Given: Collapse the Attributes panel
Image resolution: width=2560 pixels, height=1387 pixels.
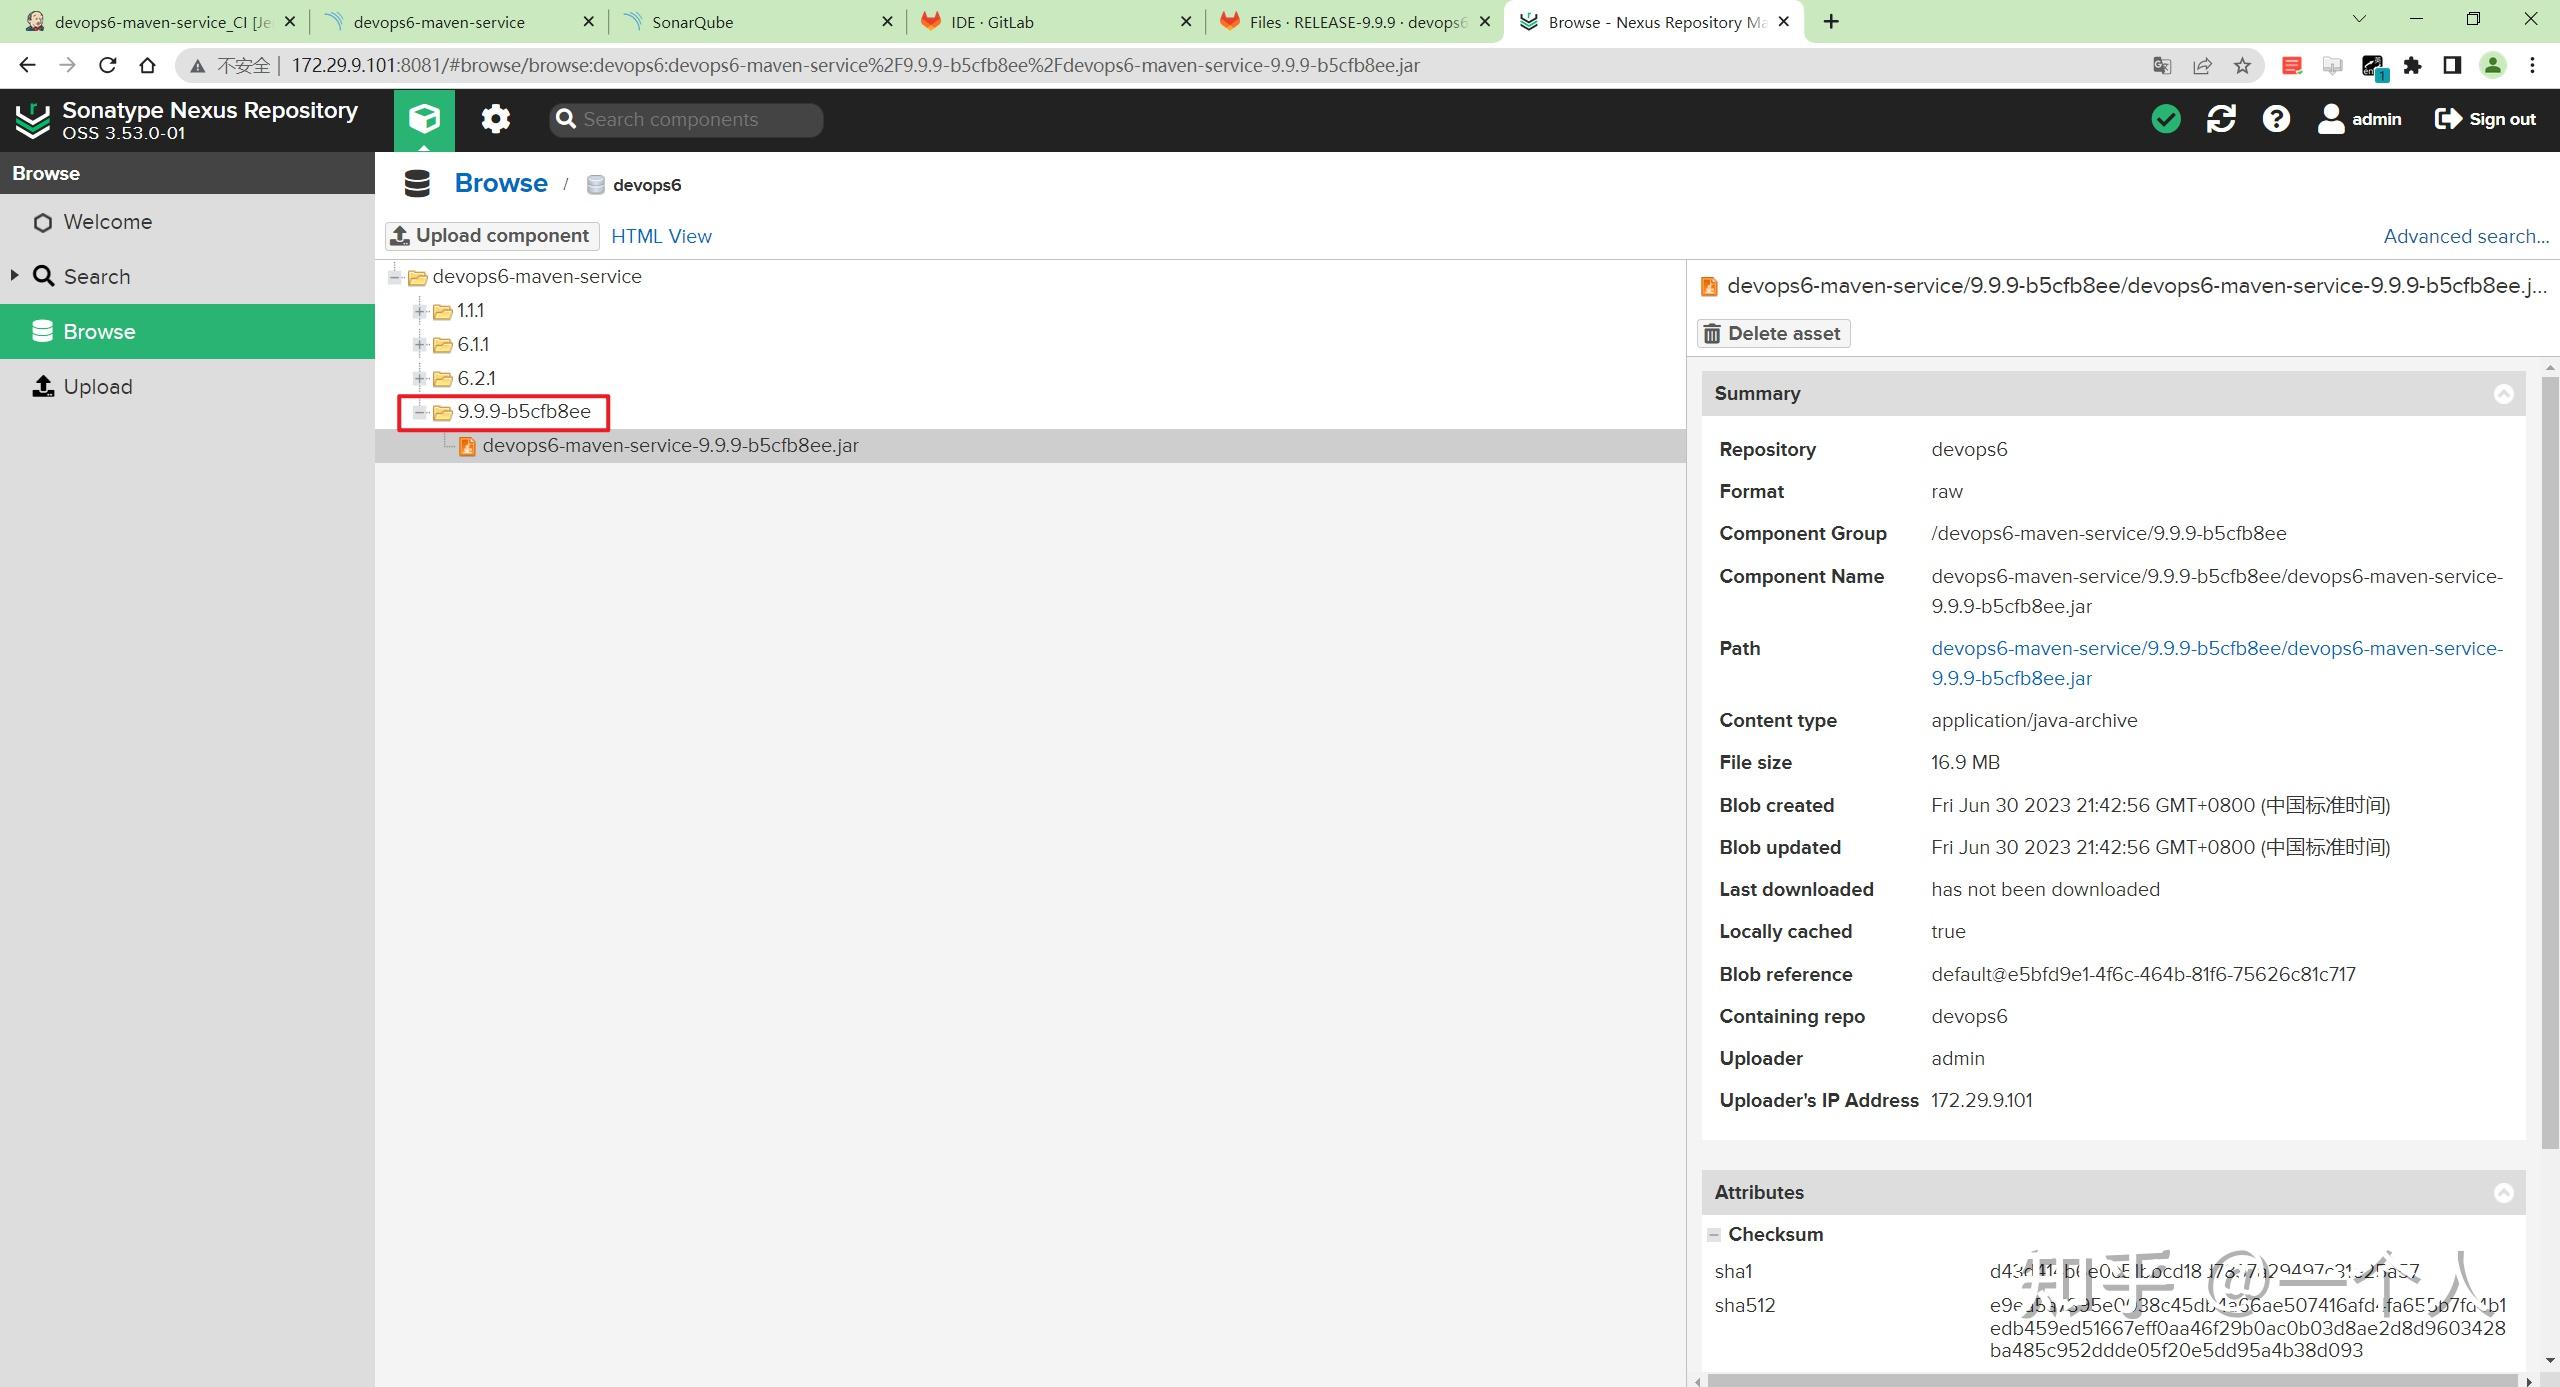Looking at the screenshot, I should tap(2503, 1193).
